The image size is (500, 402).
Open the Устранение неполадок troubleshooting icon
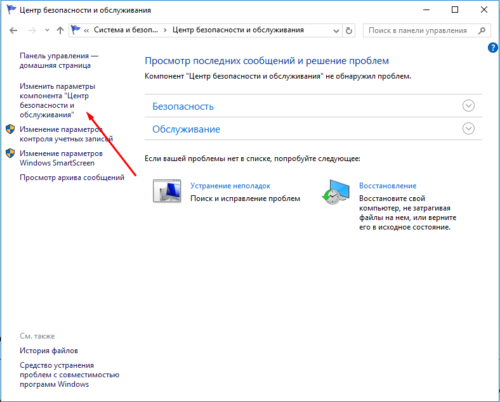[x=167, y=191]
